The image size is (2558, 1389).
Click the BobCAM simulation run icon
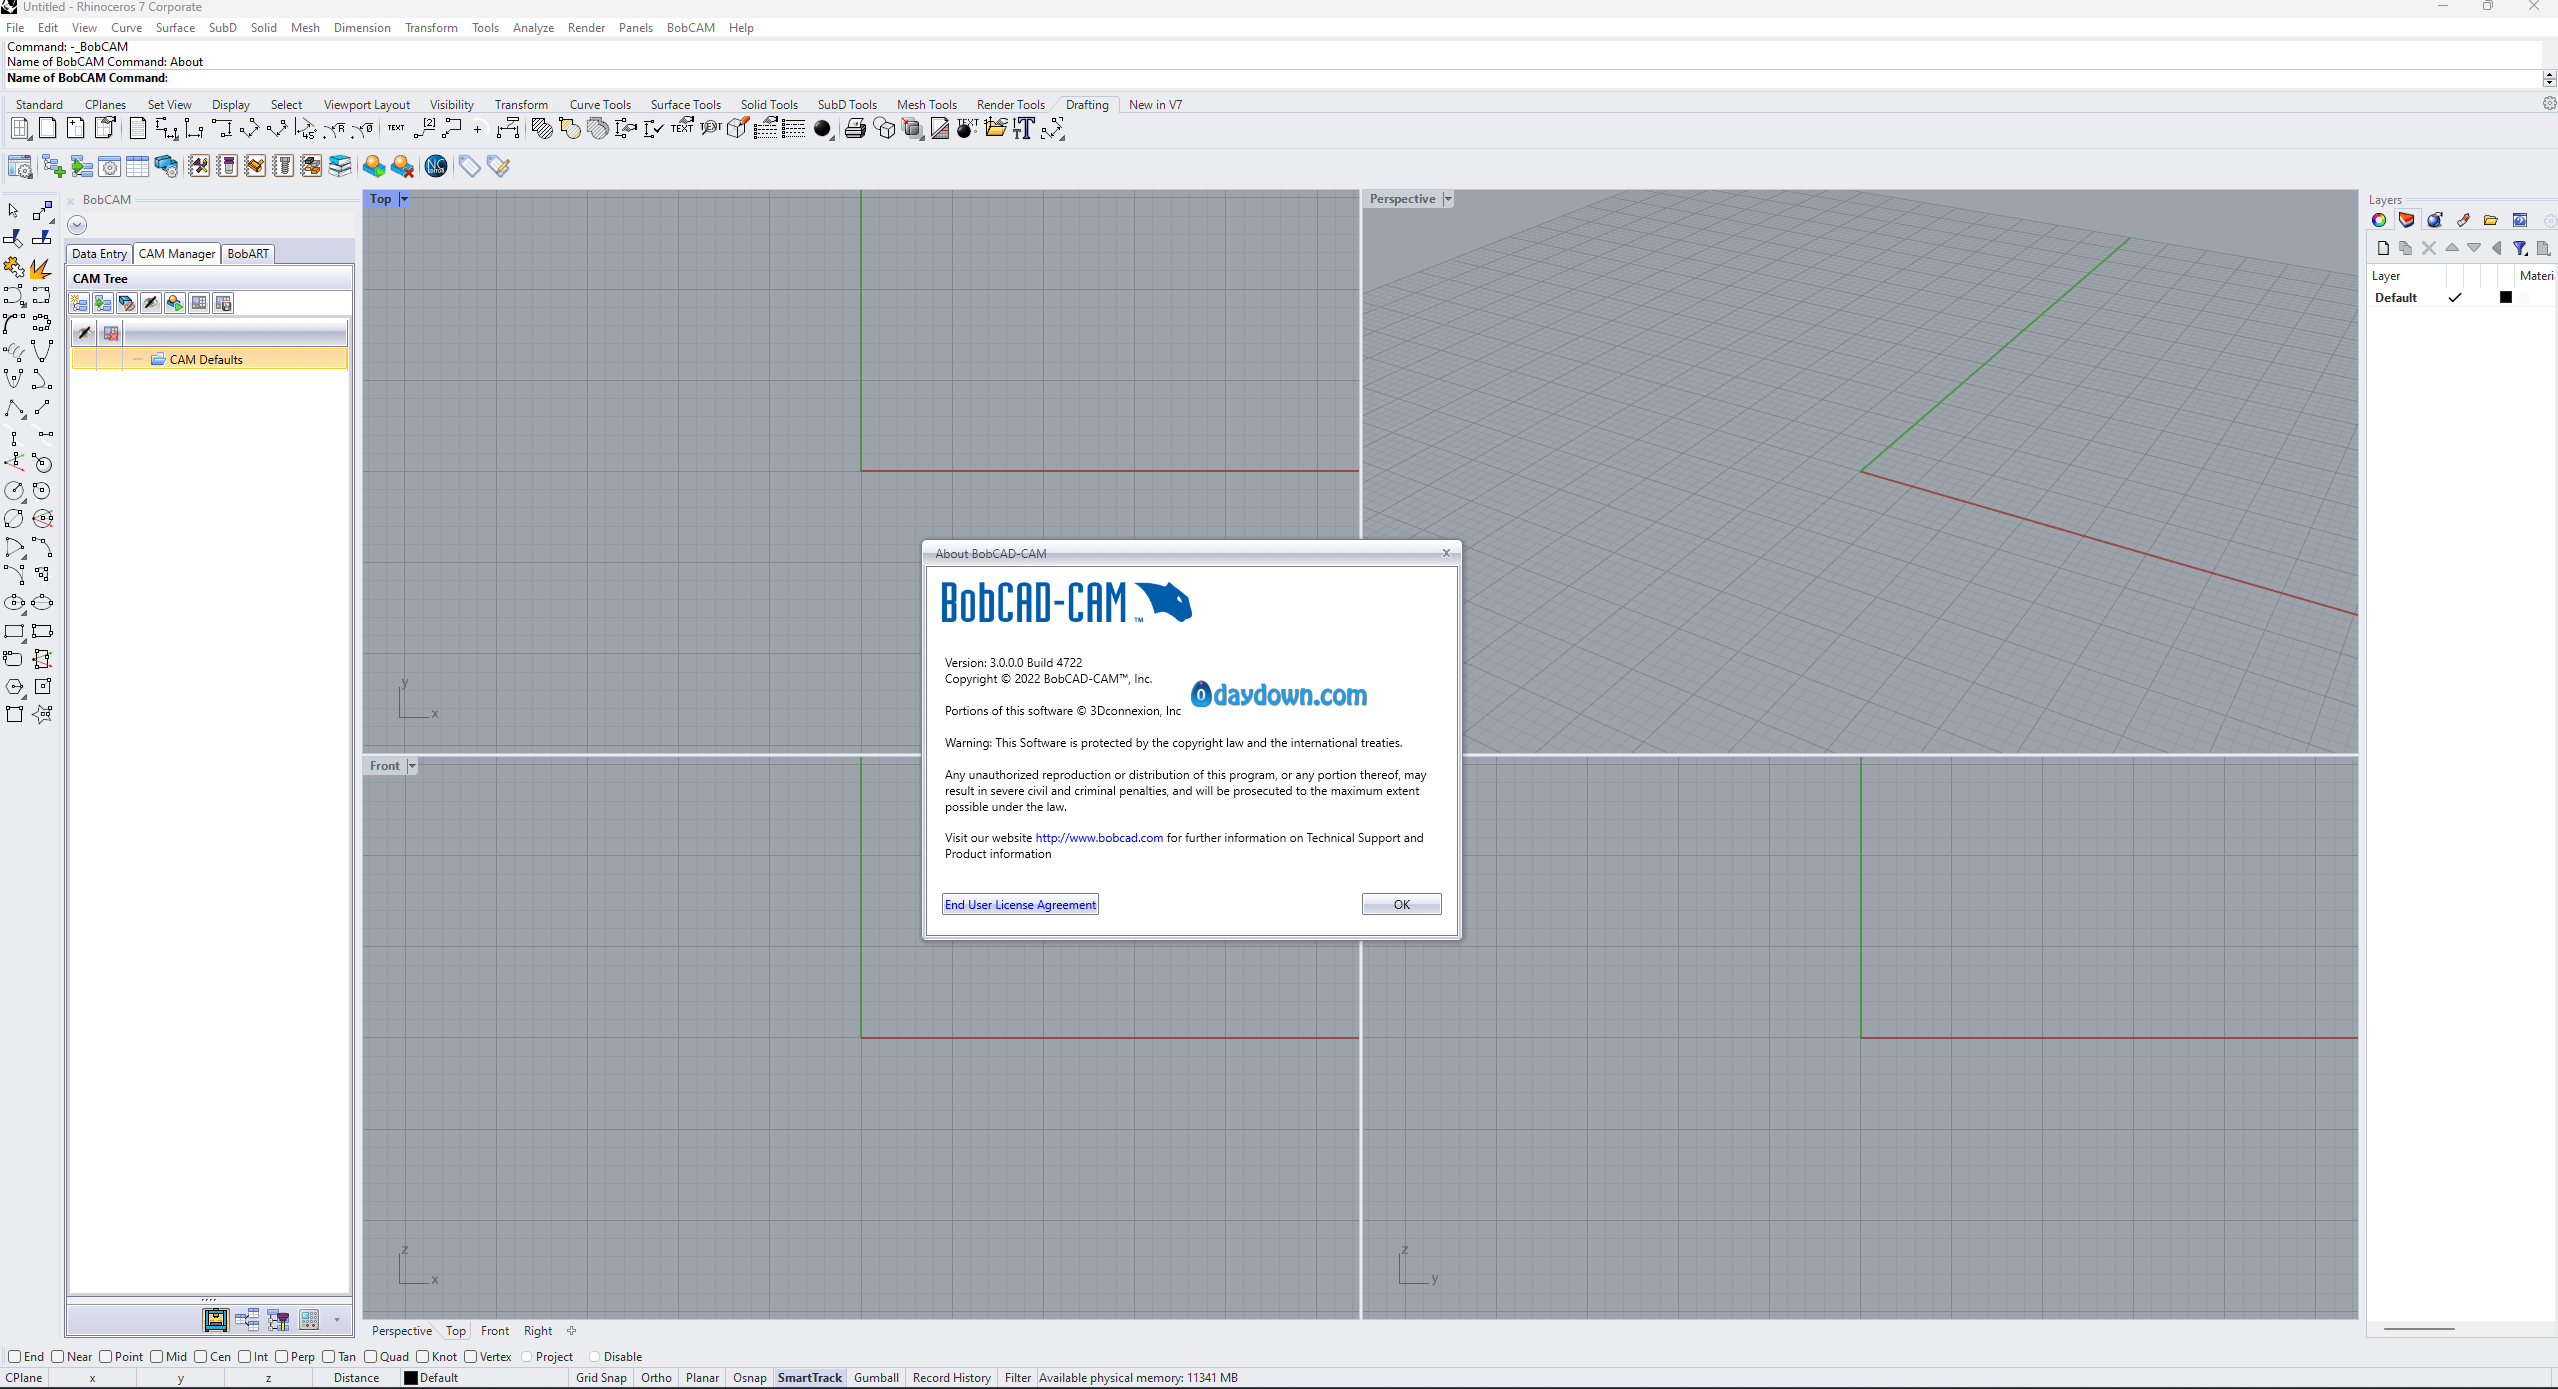pos(374,166)
